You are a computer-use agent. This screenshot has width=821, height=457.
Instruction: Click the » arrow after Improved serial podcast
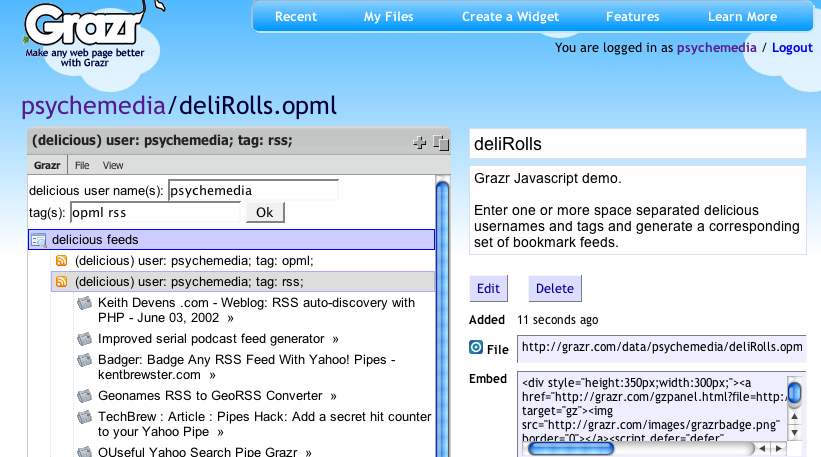[x=335, y=340]
